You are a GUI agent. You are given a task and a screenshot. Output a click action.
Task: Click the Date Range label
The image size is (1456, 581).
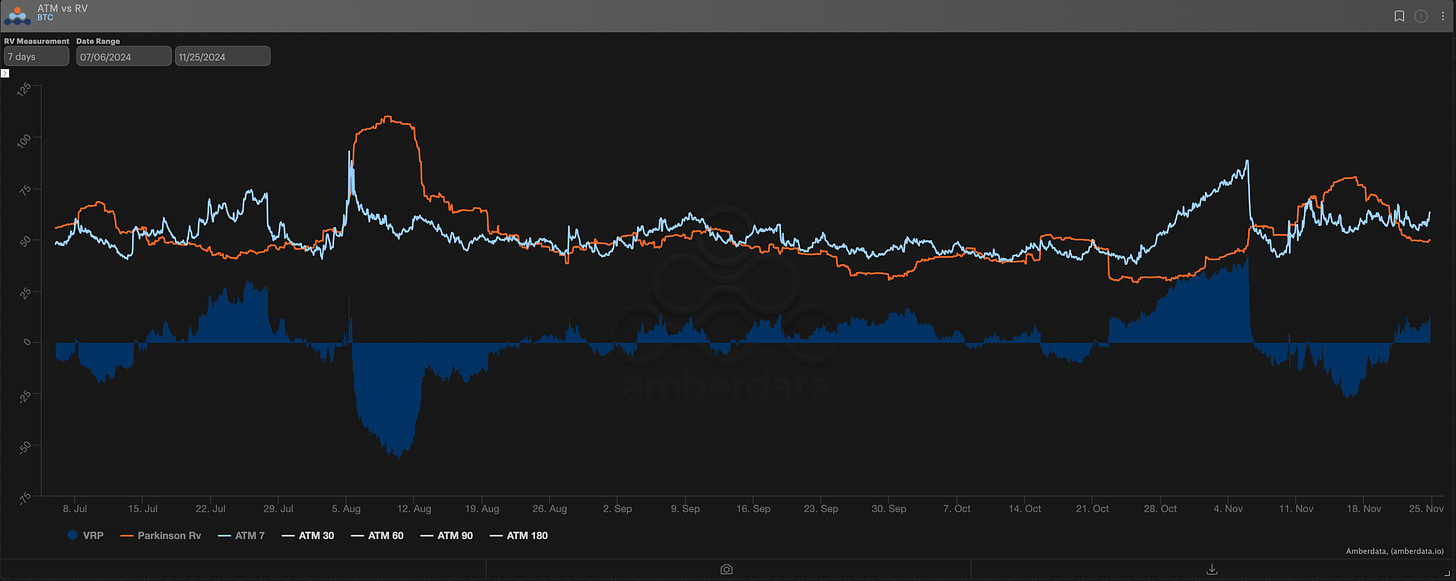pyautogui.click(x=97, y=40)
